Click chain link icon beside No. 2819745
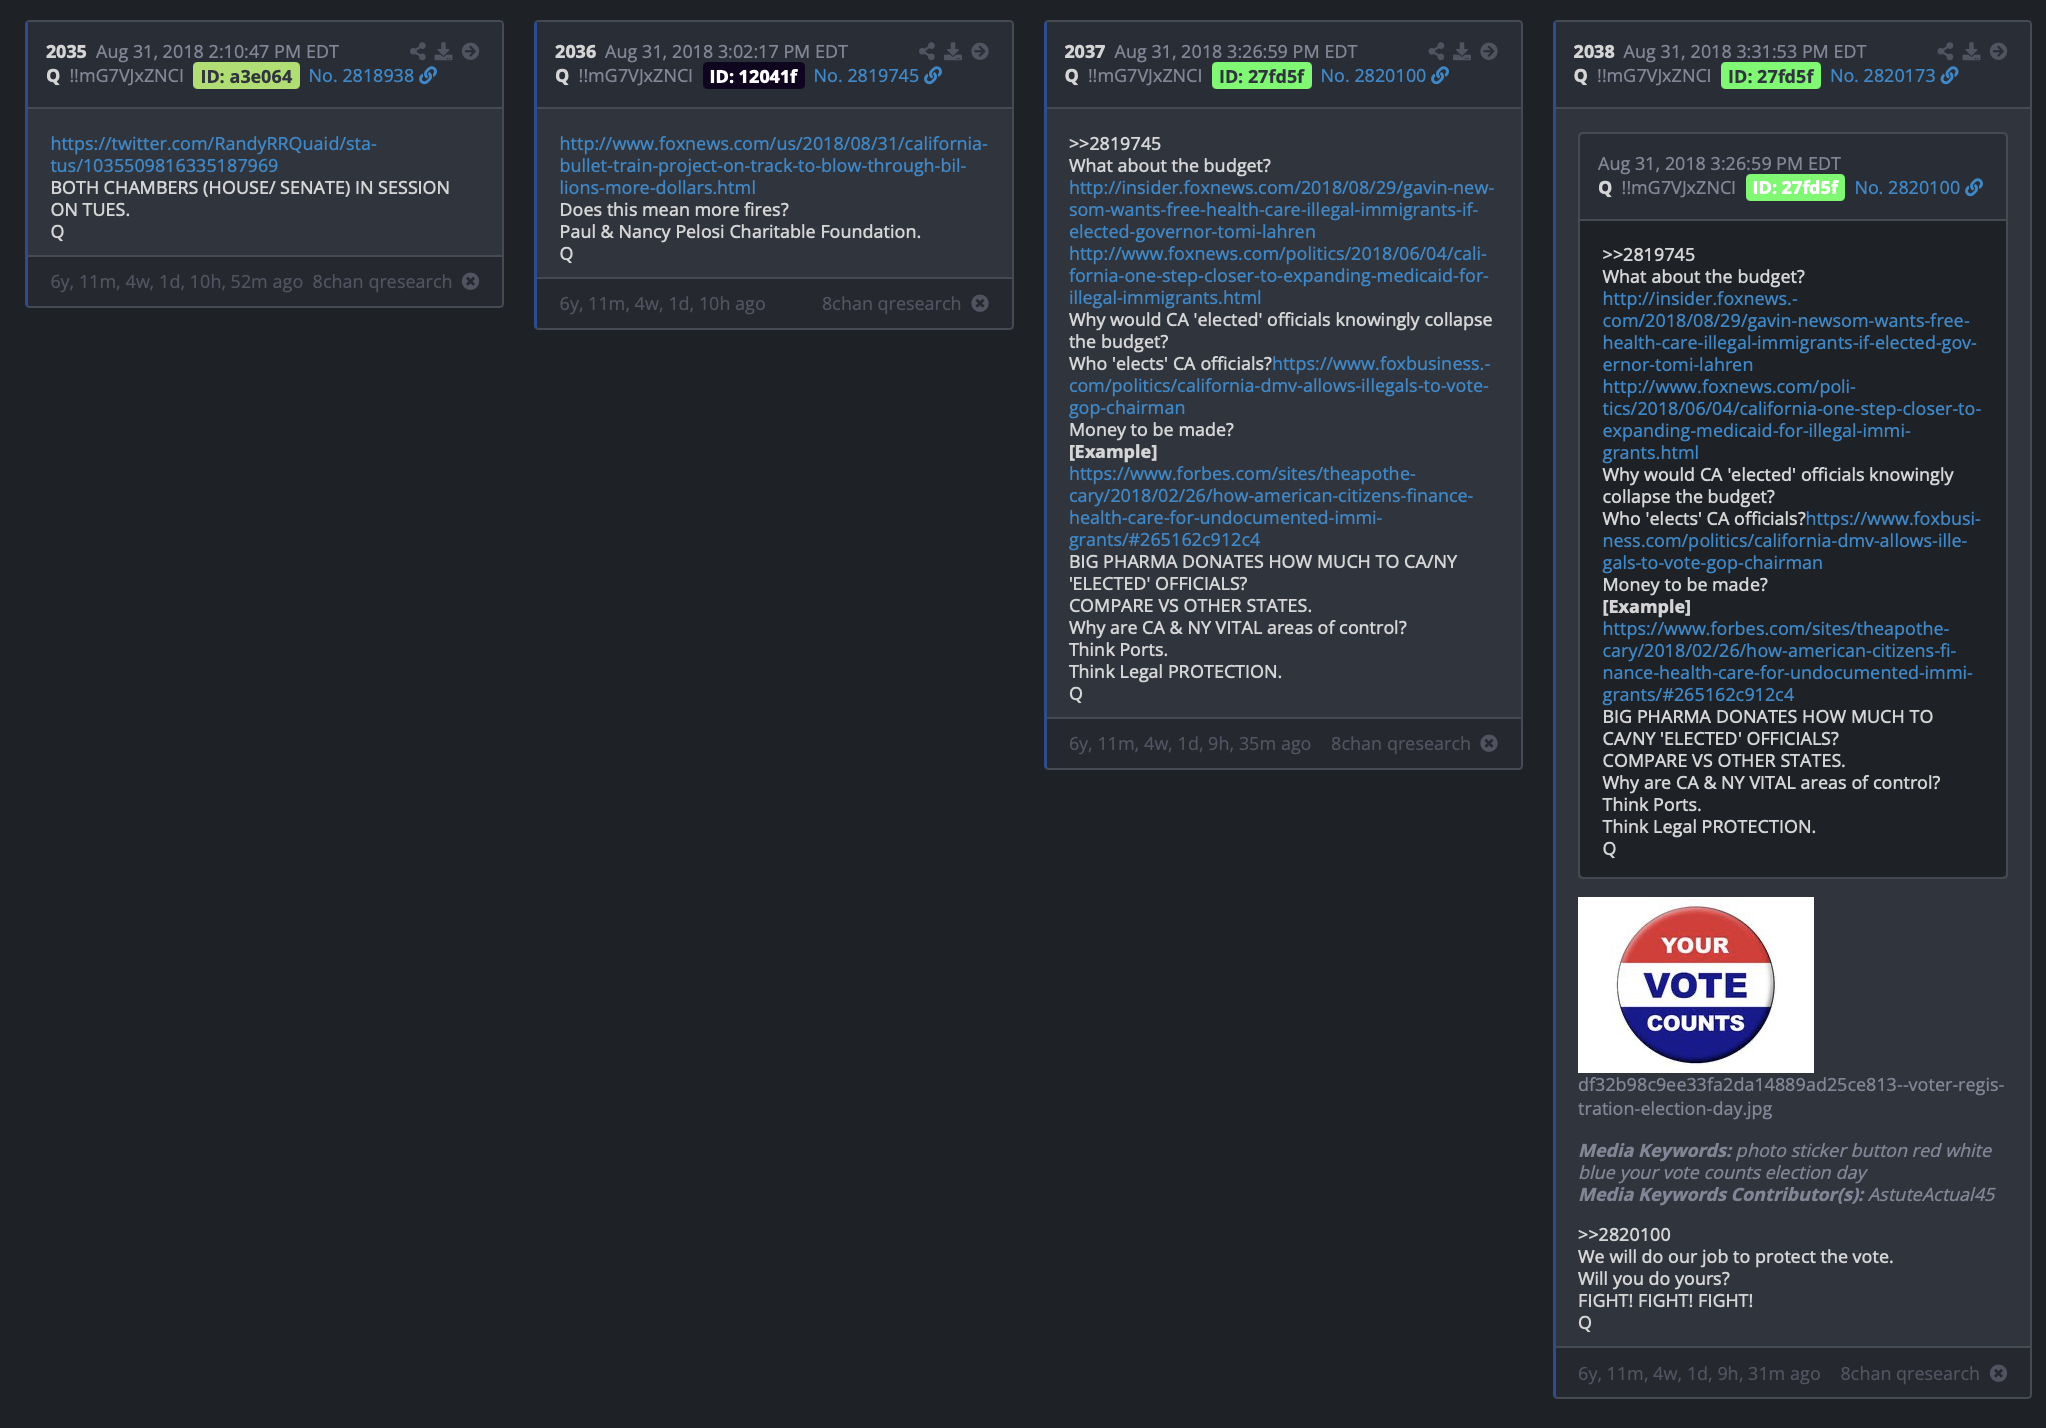 point(933,75)
